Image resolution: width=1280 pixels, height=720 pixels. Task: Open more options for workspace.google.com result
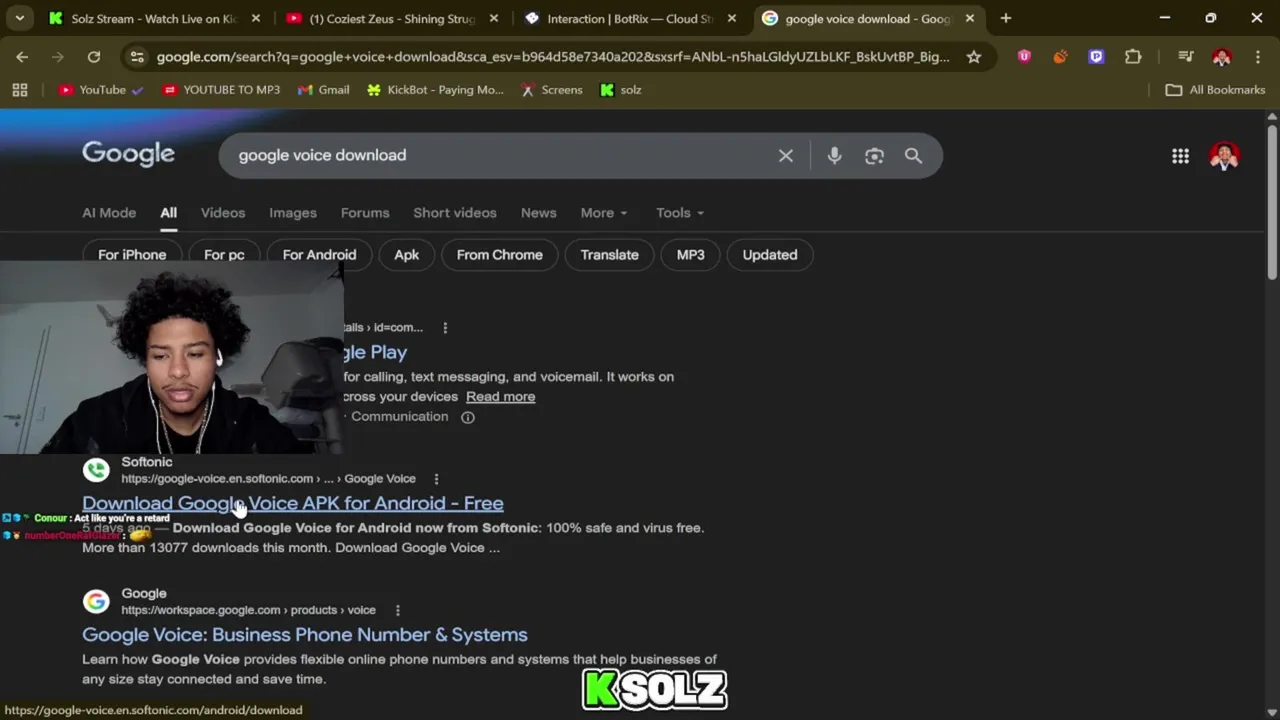point(397,610)
